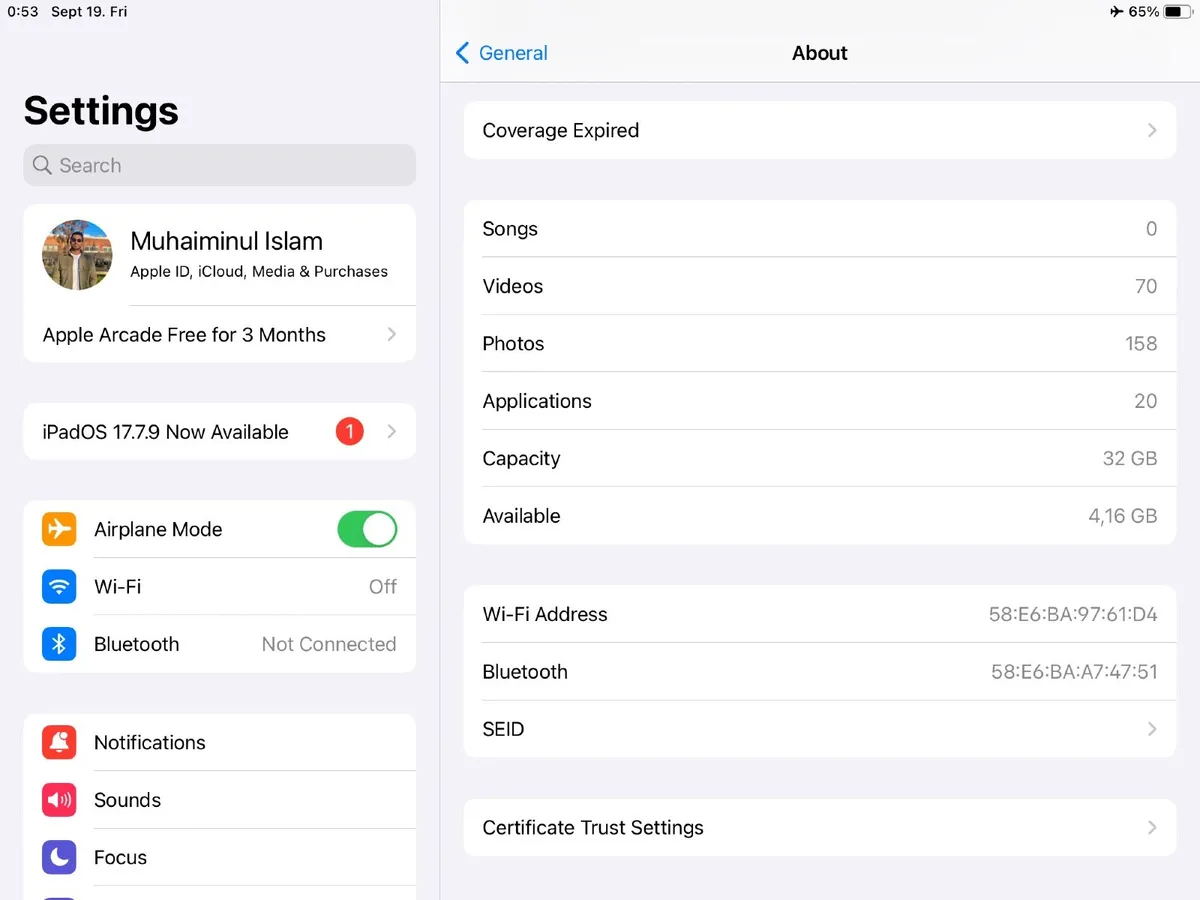Viewport: 1200px width, 900px height.
Task: Open Muhaiminul Islam Apple ID account
Action: pyautogui.click(x=219, y=255)
